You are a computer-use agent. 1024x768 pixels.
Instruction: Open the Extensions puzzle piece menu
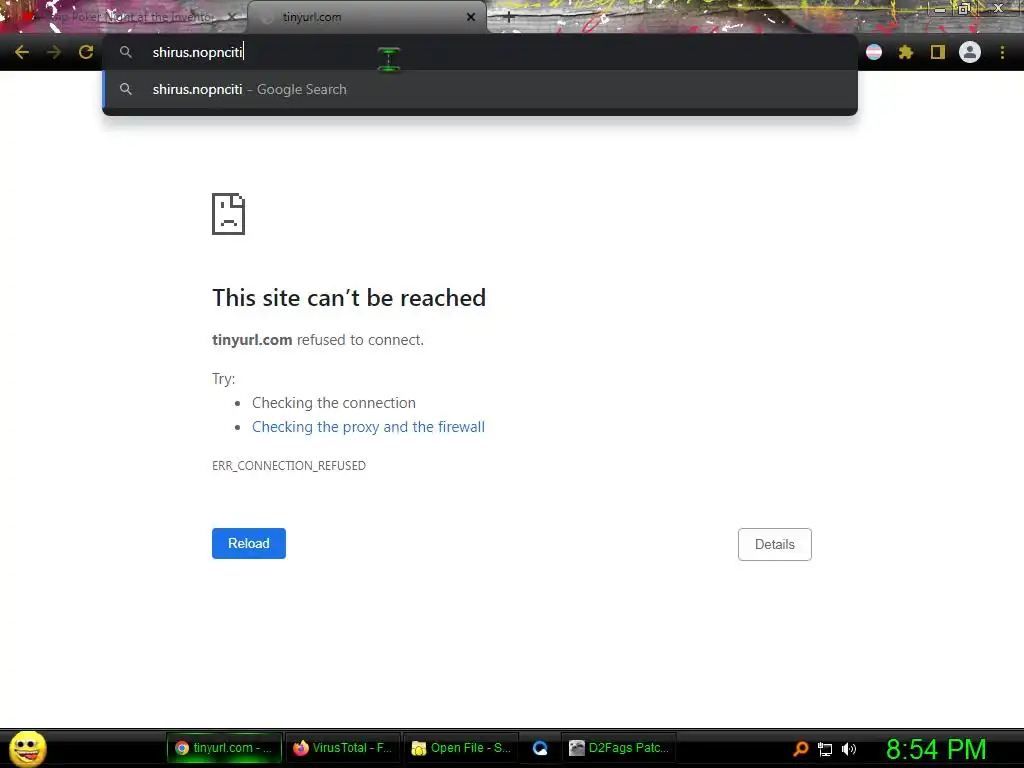click(x=906, y=52)
